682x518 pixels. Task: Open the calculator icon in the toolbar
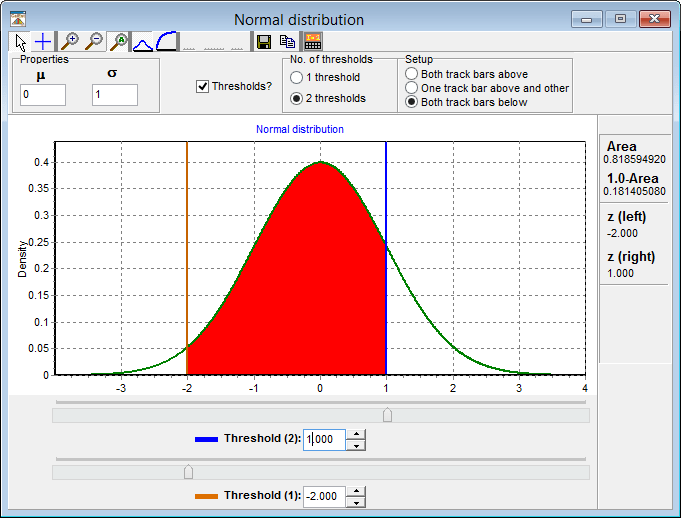tap(313, 42)
